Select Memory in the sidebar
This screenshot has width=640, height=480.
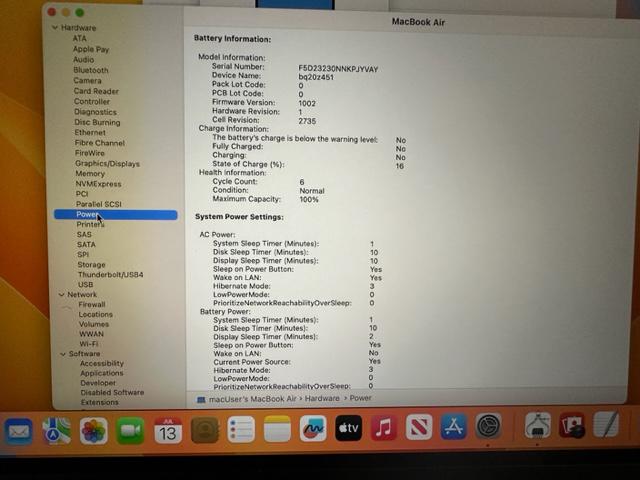point(90,173)
